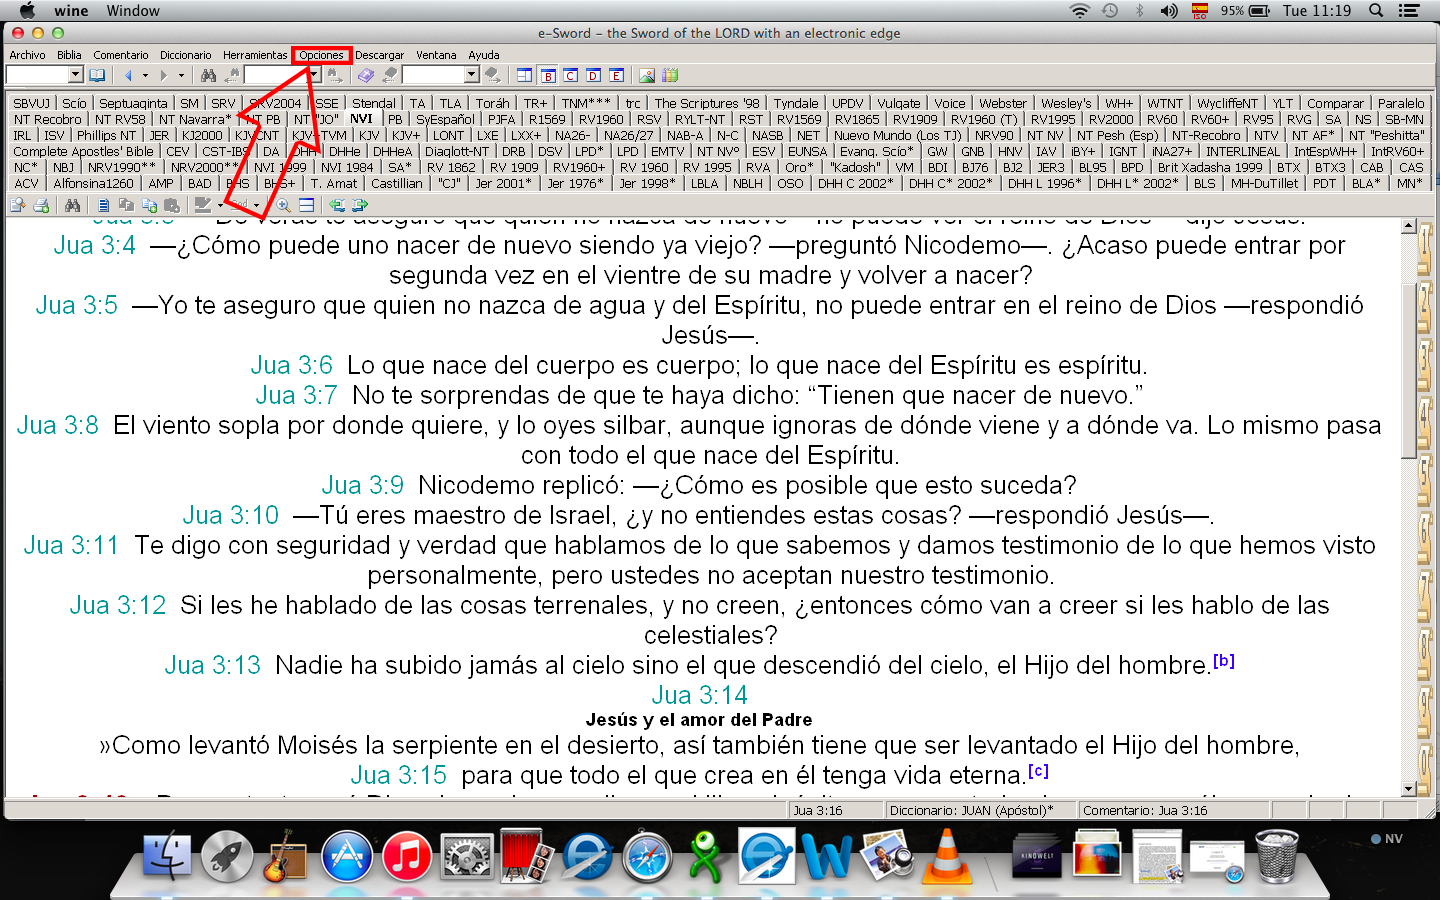Click verse reference Jua 3:5

[77, 305]
